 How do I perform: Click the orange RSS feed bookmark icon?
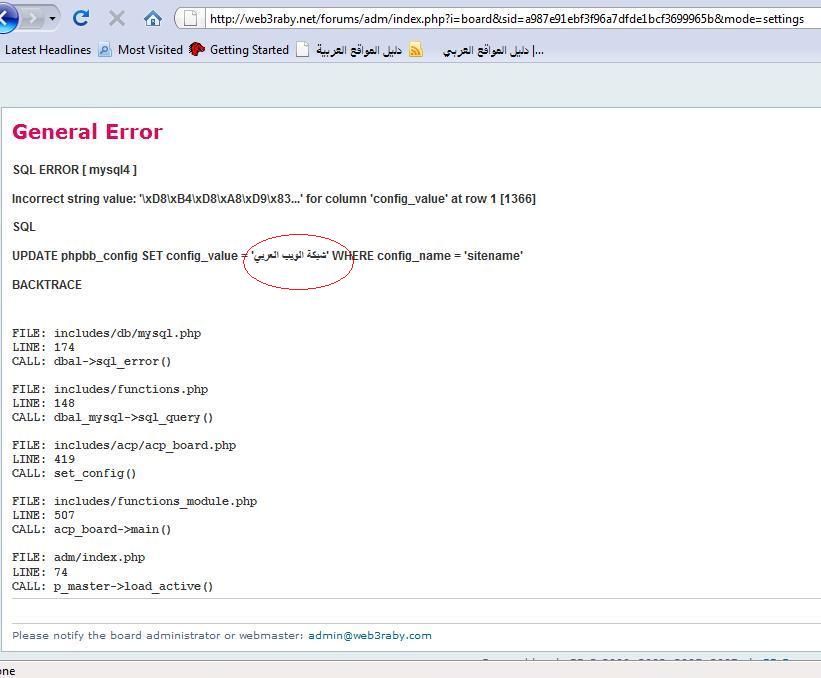415,50
